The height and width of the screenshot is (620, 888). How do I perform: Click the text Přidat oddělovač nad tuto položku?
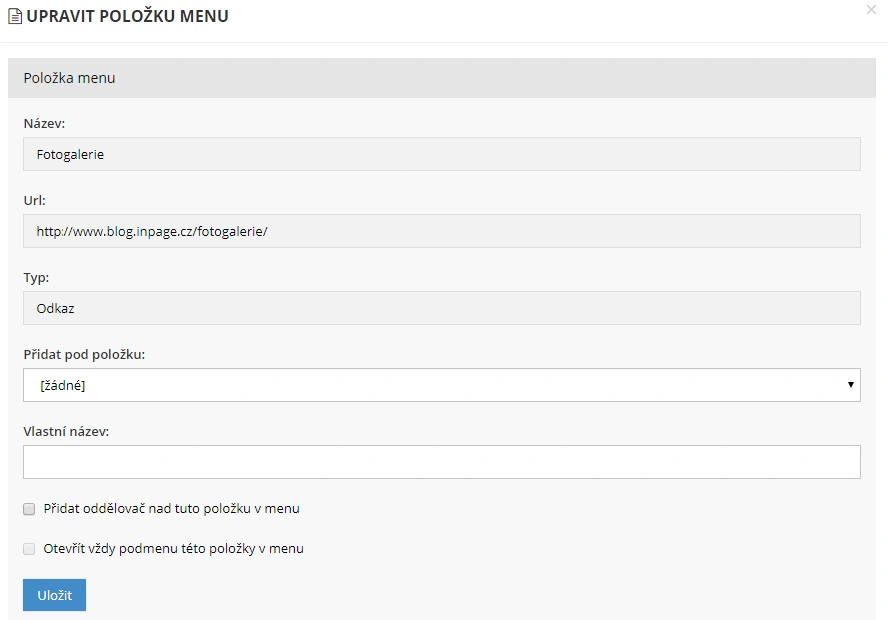pyautogui.click(x=171, y=509)
